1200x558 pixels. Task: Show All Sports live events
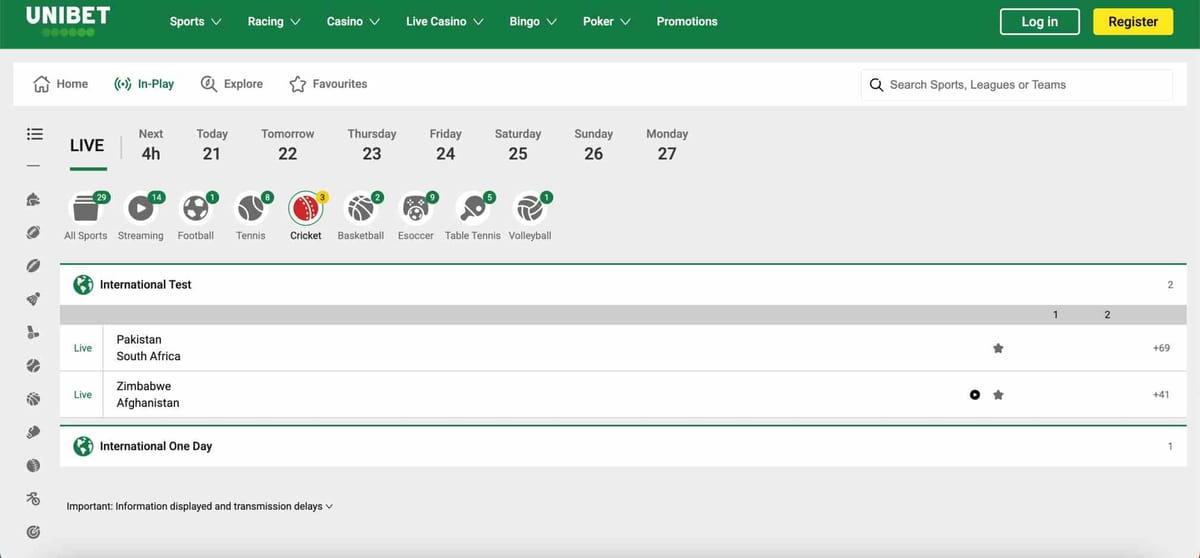click(86, 215)
